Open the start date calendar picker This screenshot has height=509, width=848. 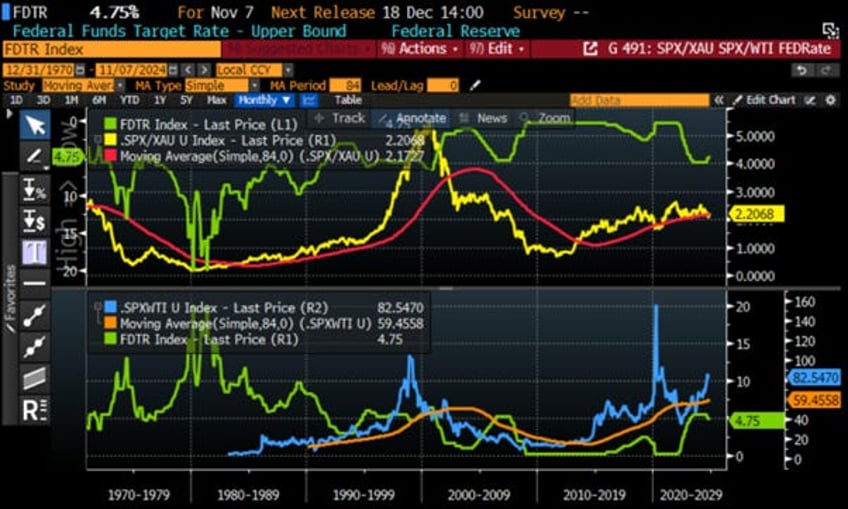coord(81,70)
